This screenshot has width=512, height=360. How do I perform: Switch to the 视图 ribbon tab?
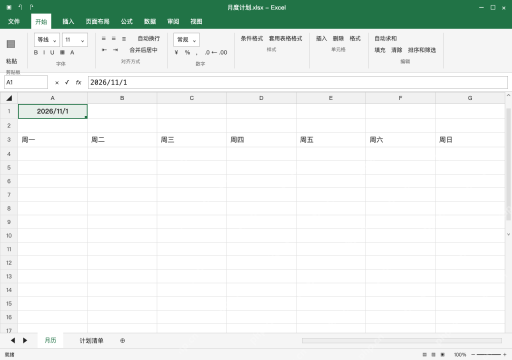click(x=196, y=22)
